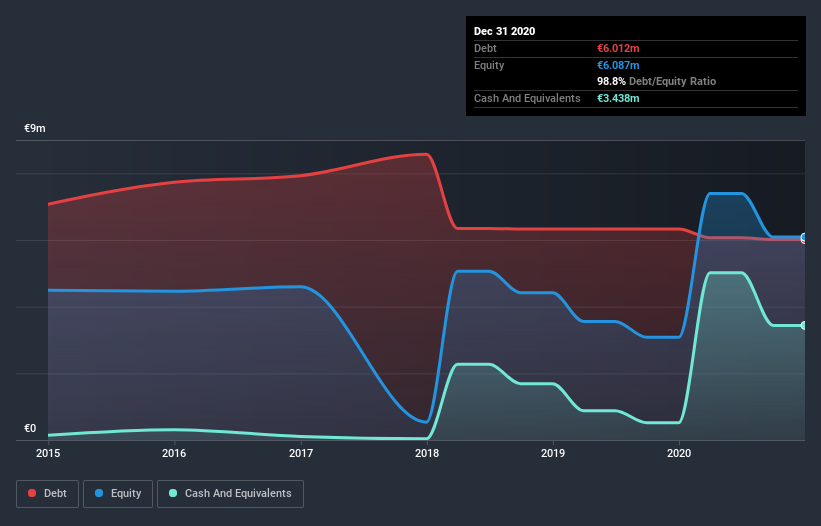Click the Cash endpoint marker at Dec 2020
The image size is (821, 526).
tap(804, 326)
